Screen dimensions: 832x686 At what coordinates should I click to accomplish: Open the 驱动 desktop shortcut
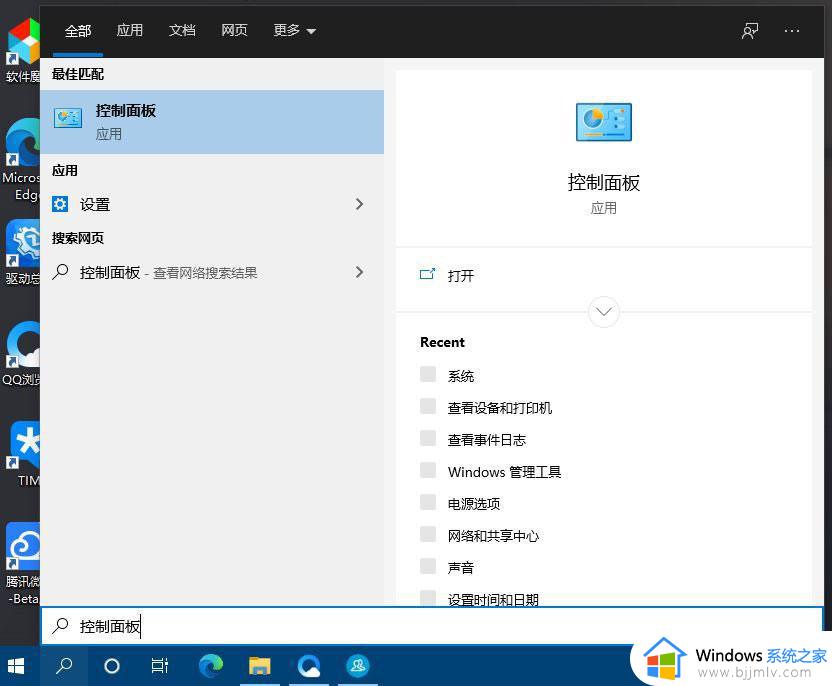tap(22, 254)
